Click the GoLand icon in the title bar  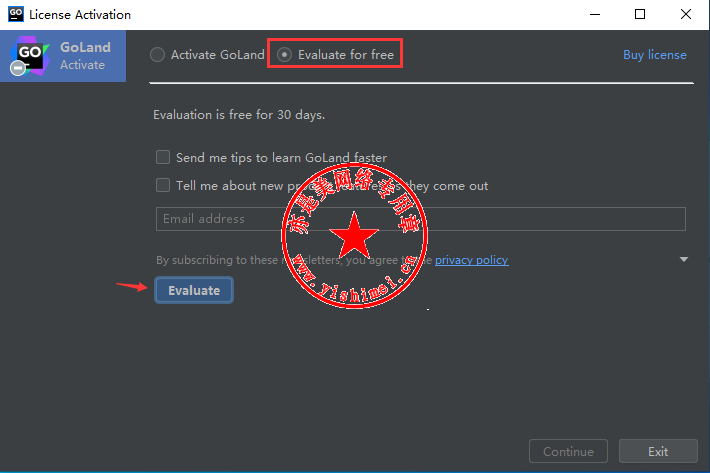tap(16, 14)
